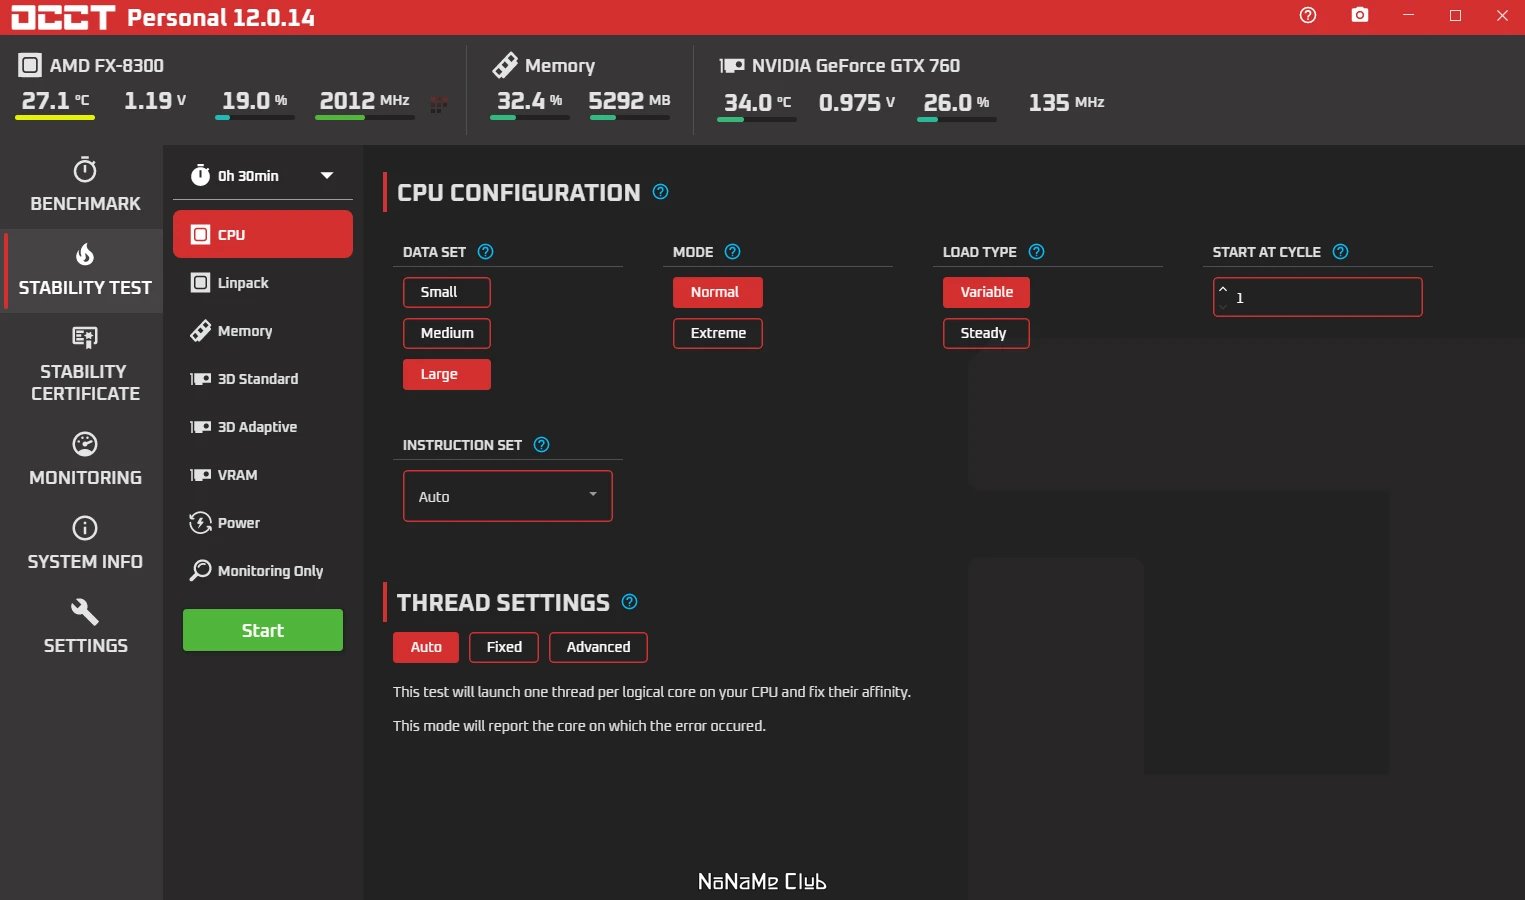Viewport: 1525px width, 900px height.
Task: Click the AMD FX-8300 CPU chip icon
Action: (x=30, y=66)
